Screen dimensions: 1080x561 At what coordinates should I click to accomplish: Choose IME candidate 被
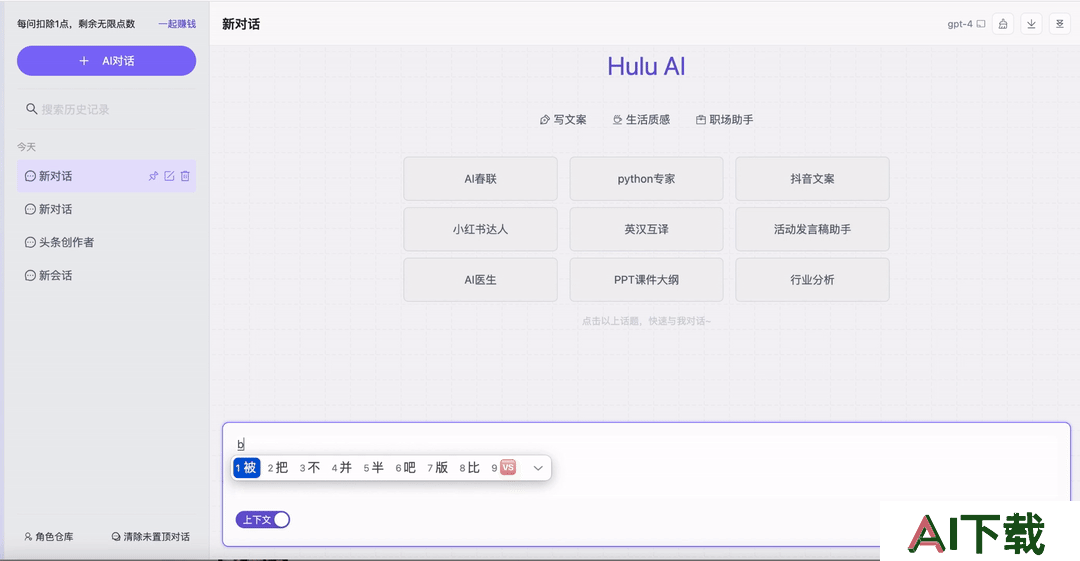coord(247,468)
